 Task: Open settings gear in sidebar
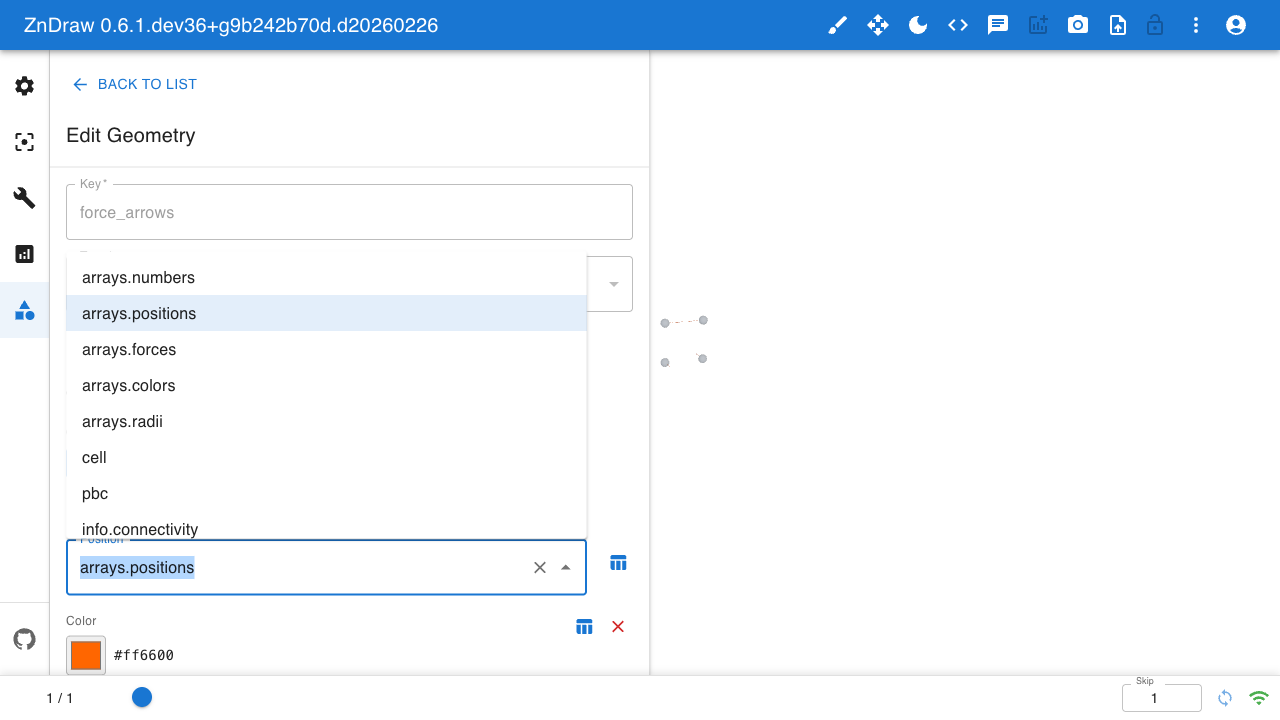[x=25, y=86]
